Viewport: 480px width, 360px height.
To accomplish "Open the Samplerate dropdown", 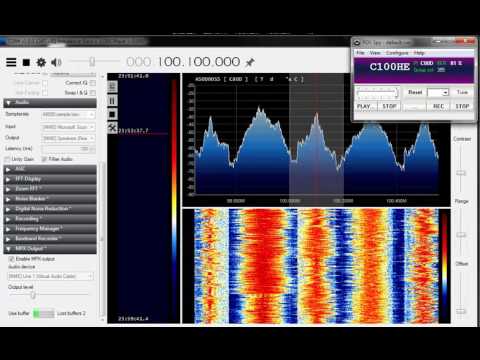I will pyautogui.click(x=68, y=115).
